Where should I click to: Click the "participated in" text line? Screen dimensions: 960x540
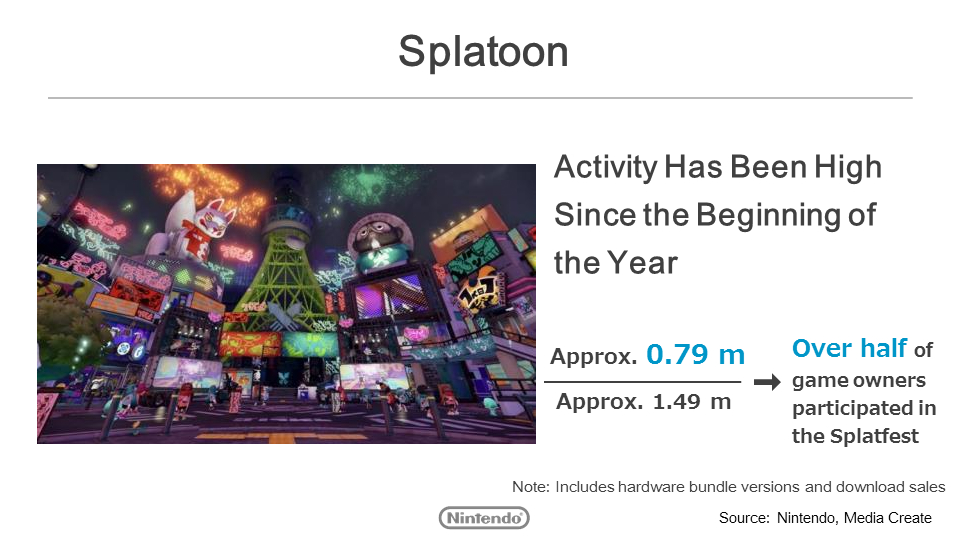[864, 408]
